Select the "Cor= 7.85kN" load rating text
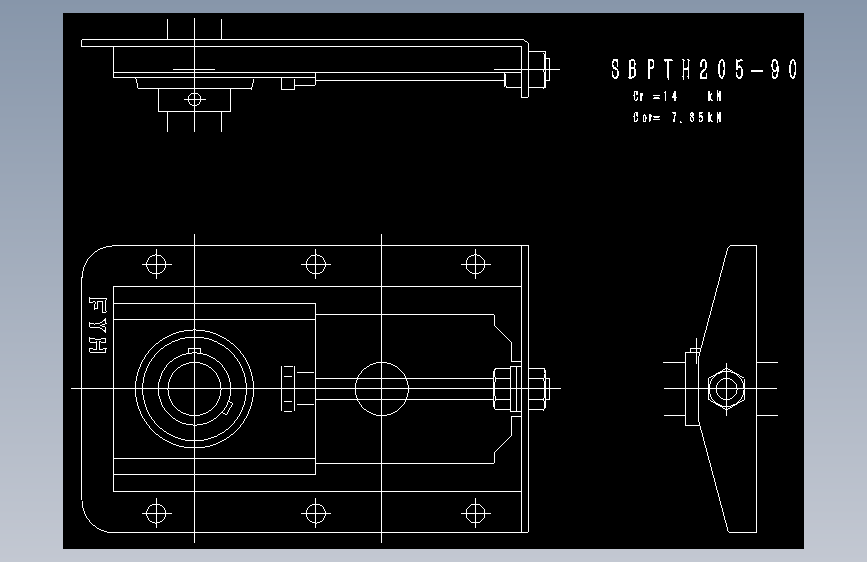Screen dimensions: 867x562 coord(677,117)
